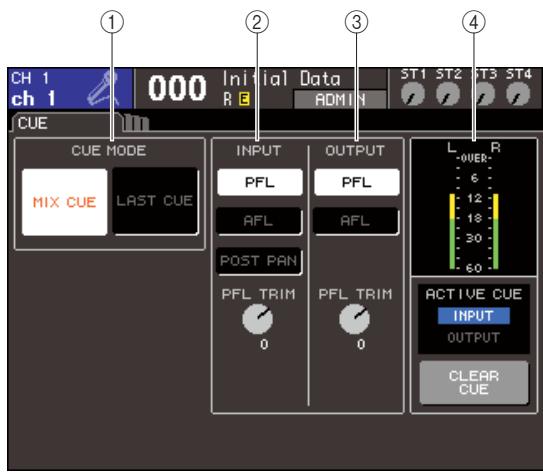The width and height of the screenshot is (543, 474).
Task: Click the R read-only indicator
Action: tap(228, 99)
